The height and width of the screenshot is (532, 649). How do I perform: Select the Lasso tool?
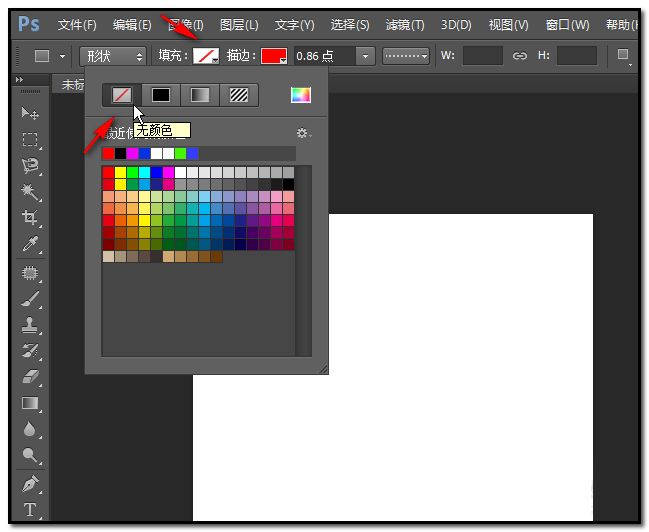point(30,166)
